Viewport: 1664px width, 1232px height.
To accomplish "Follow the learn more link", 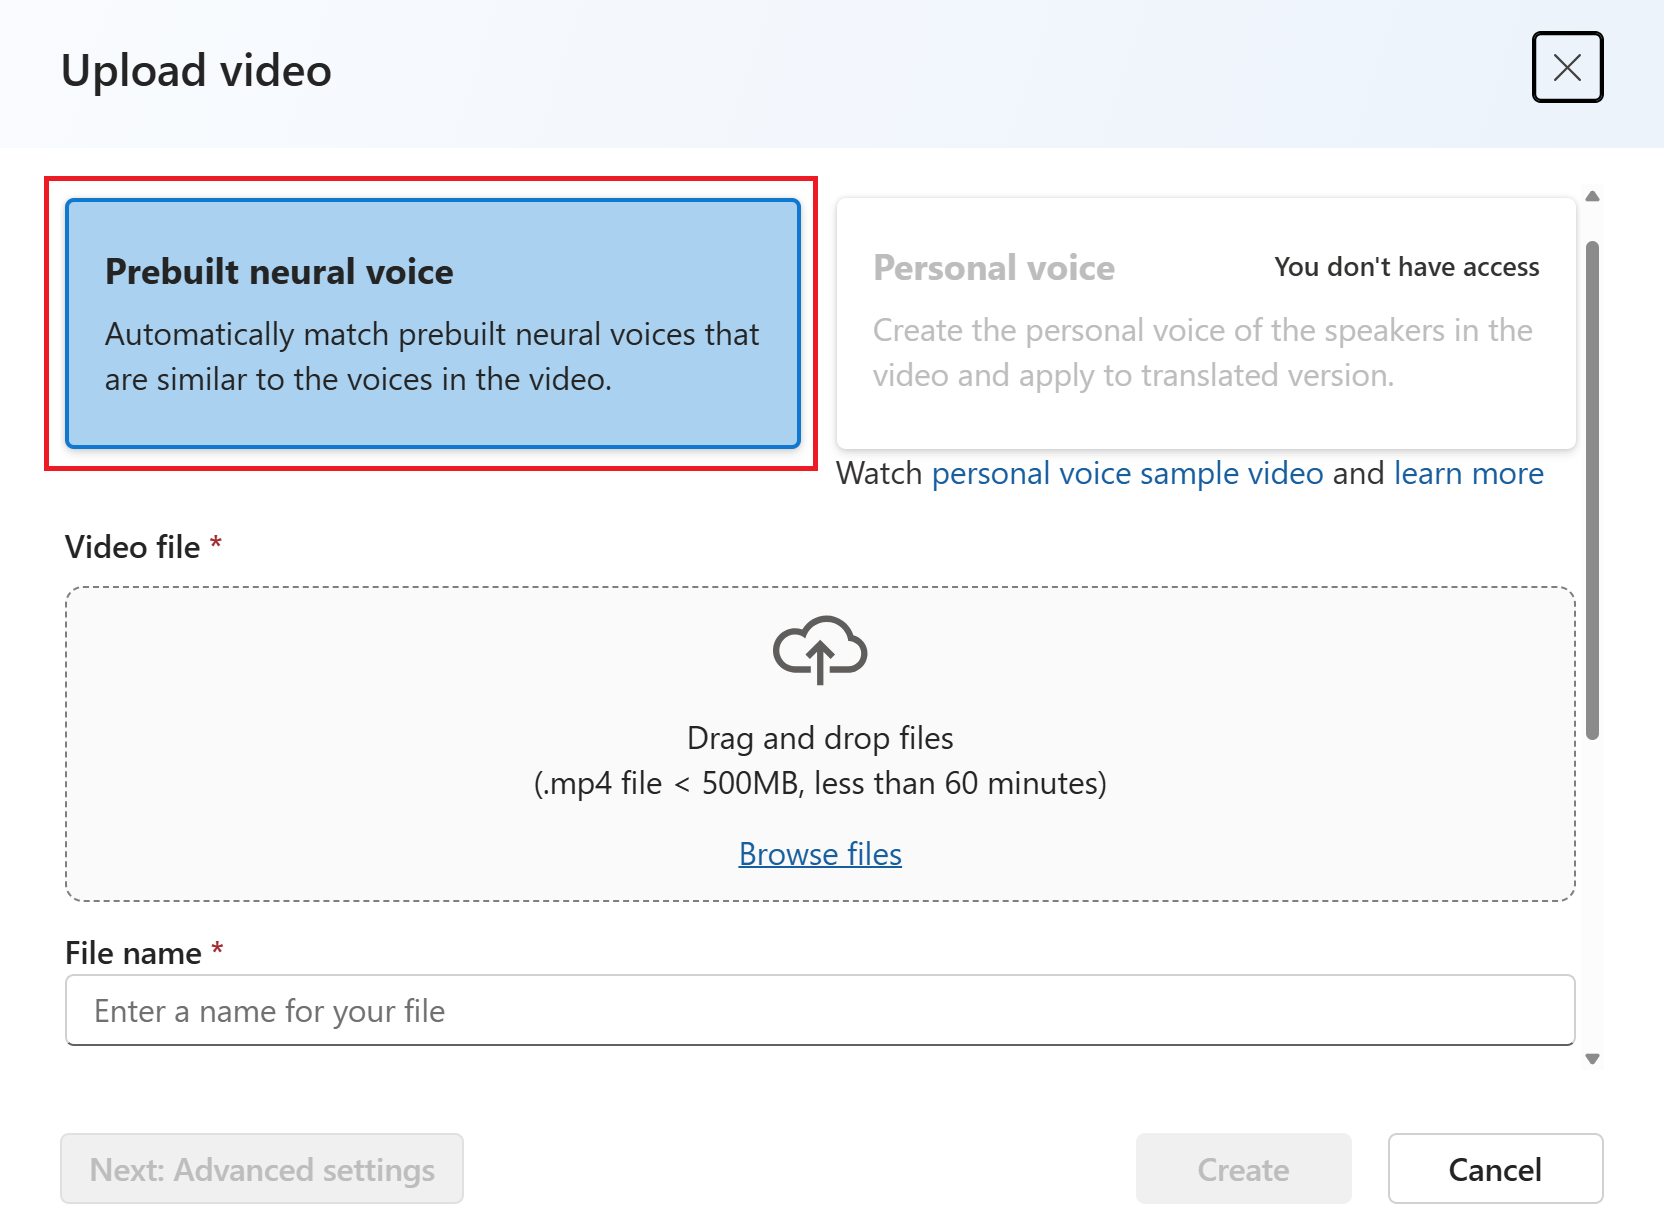I will (1468, 473).
